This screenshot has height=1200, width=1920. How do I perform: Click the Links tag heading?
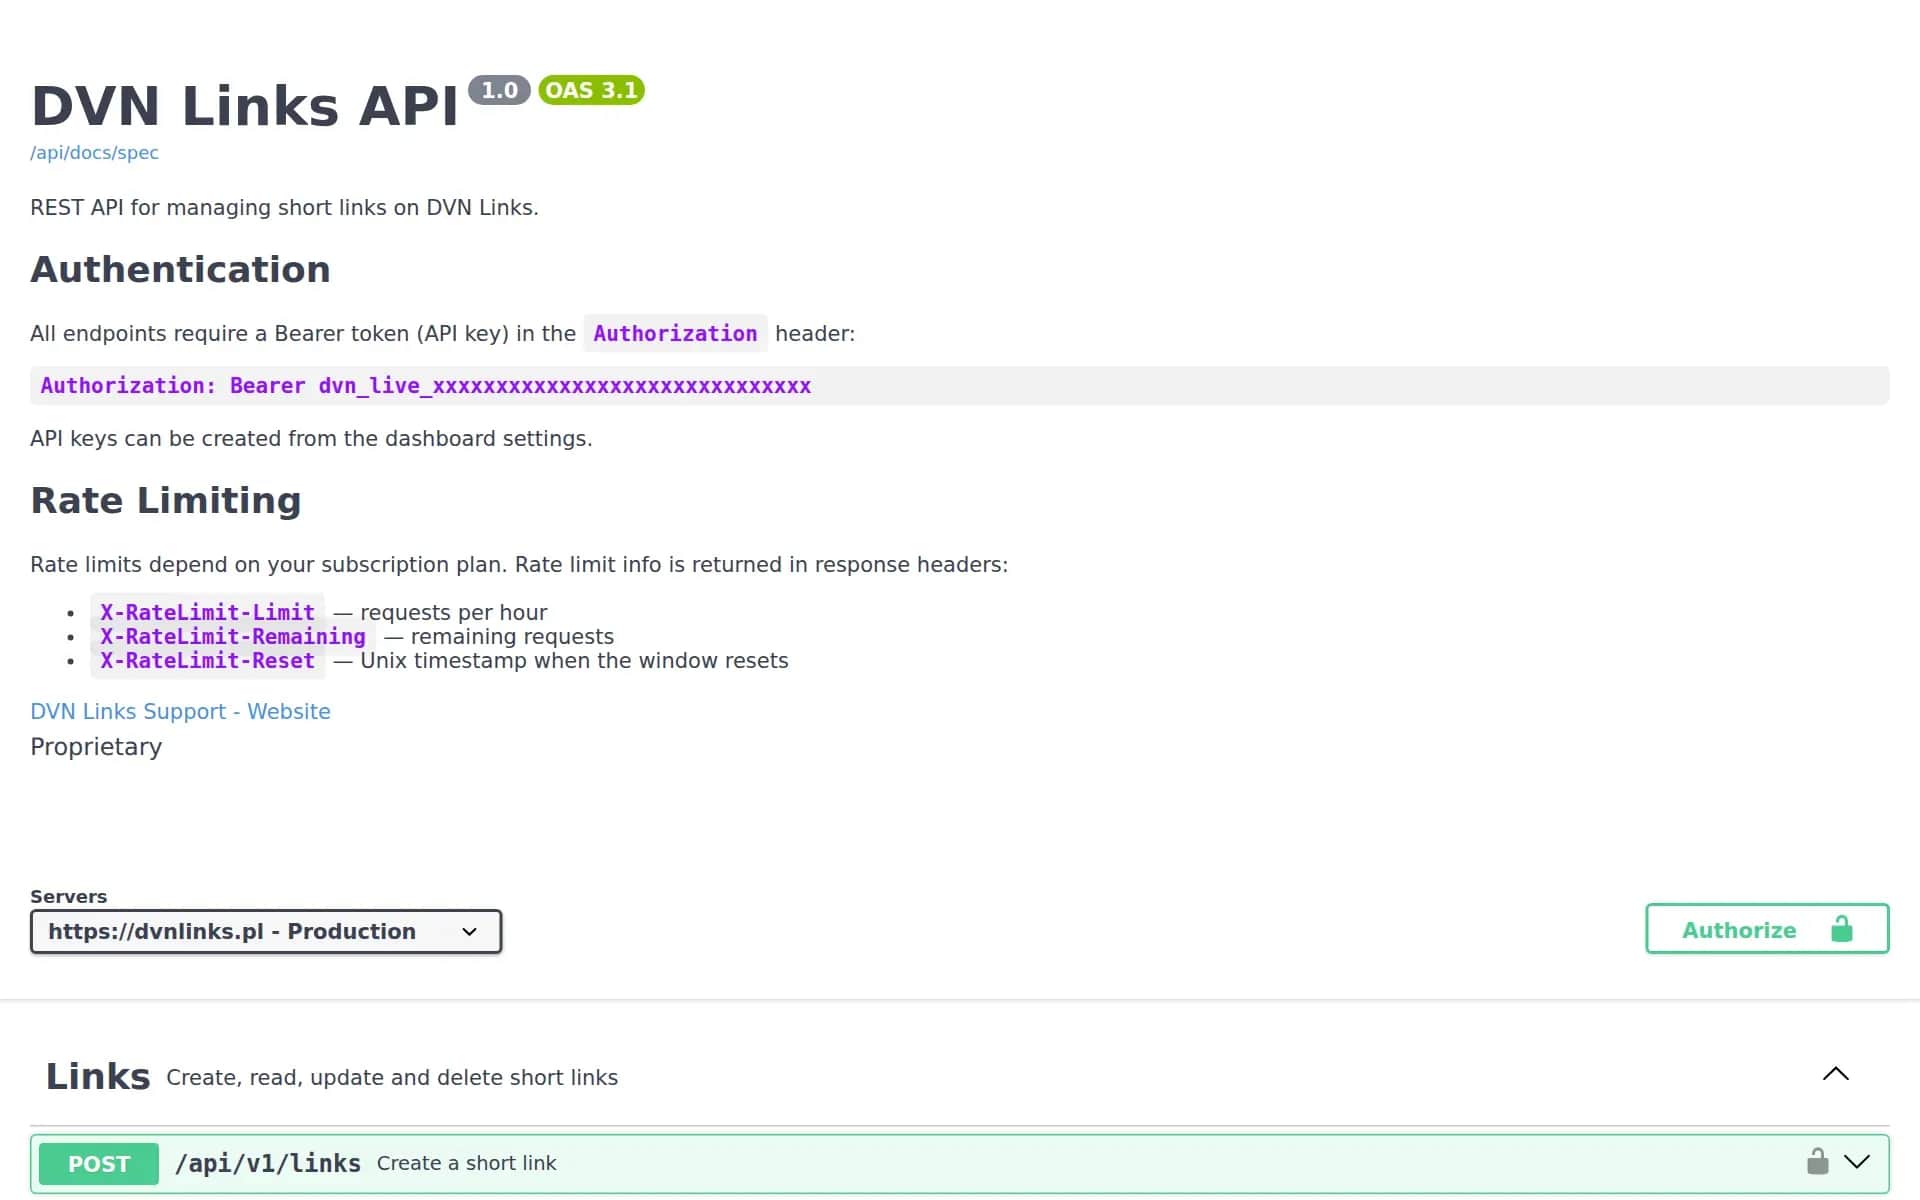point(98,1076)
